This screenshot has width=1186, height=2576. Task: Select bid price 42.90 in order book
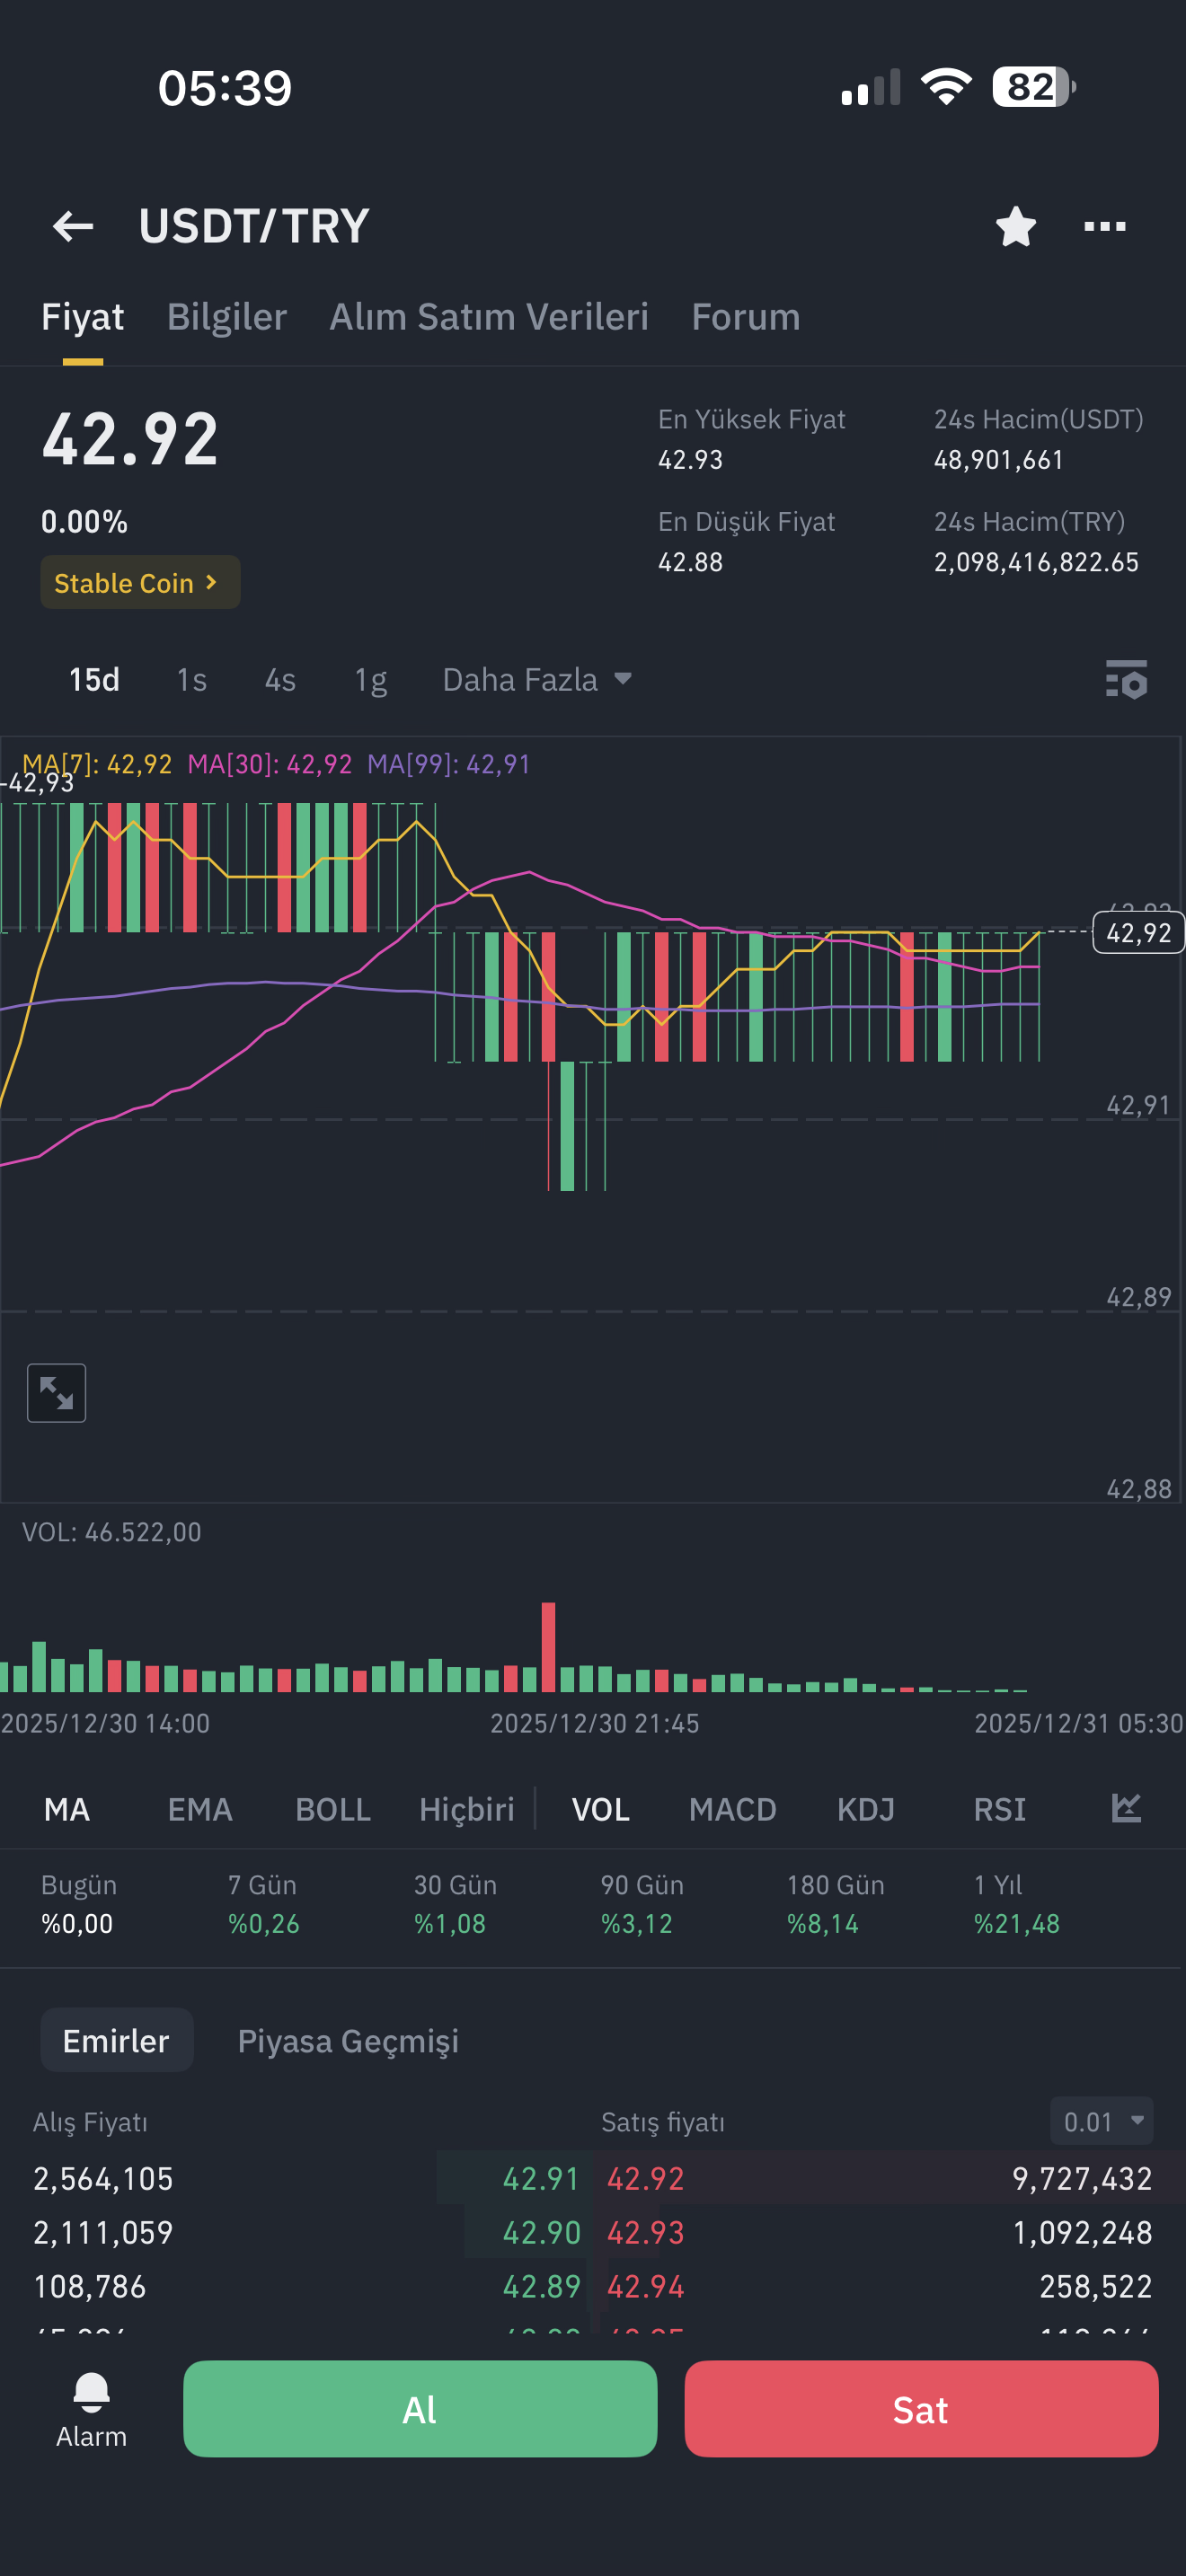541,2232
